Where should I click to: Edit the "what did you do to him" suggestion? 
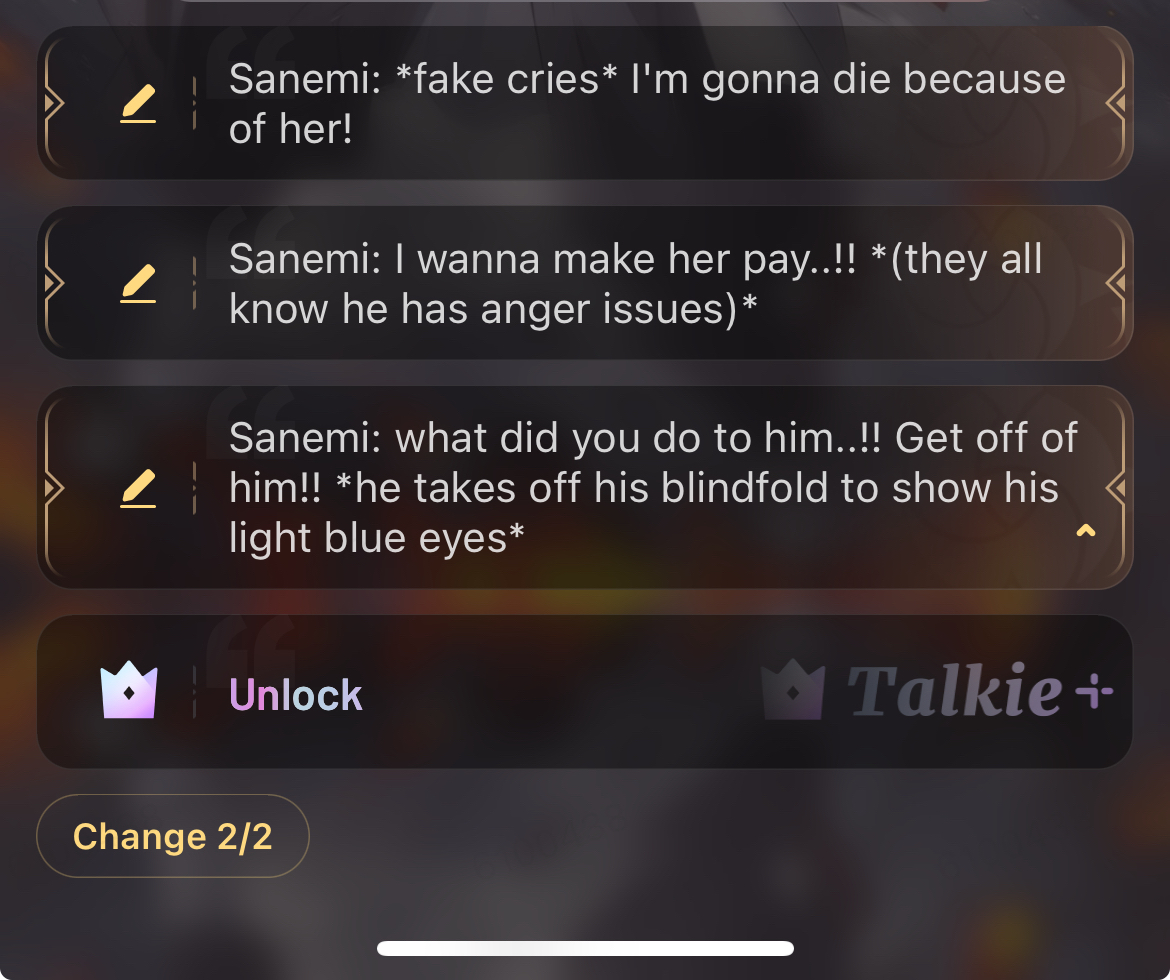point(138,488)
